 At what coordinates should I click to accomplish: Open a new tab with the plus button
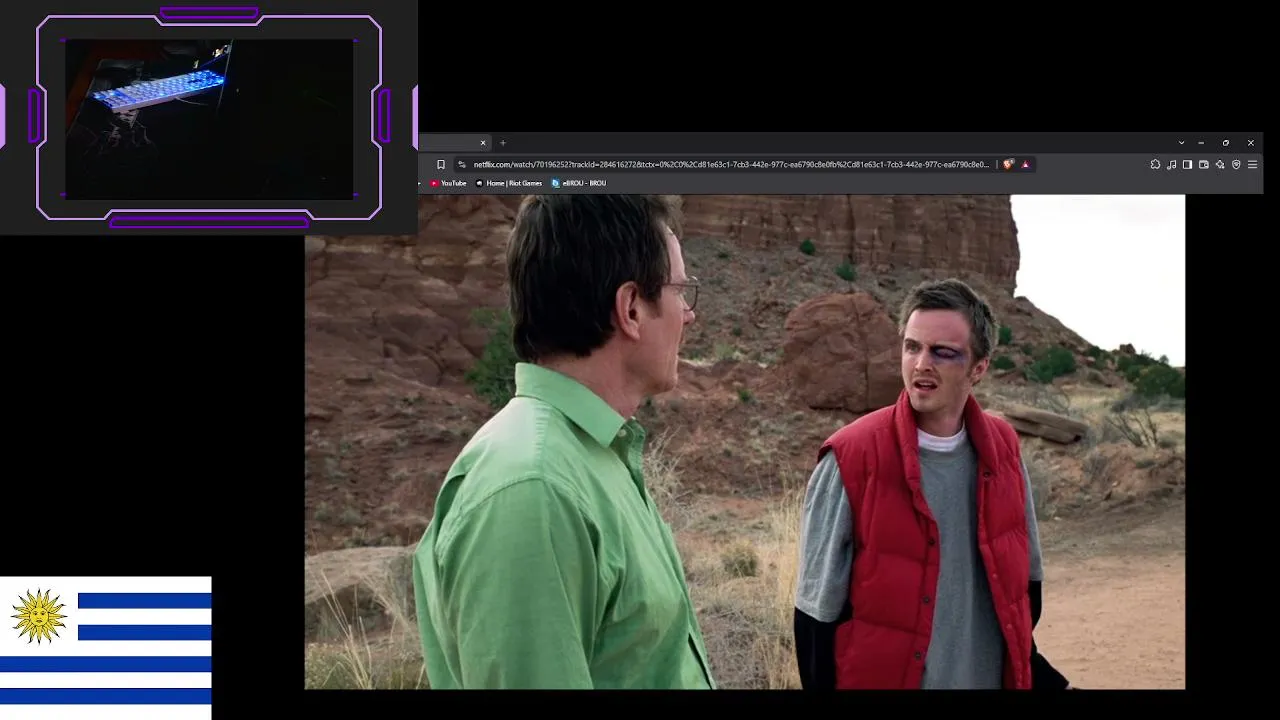503,143
